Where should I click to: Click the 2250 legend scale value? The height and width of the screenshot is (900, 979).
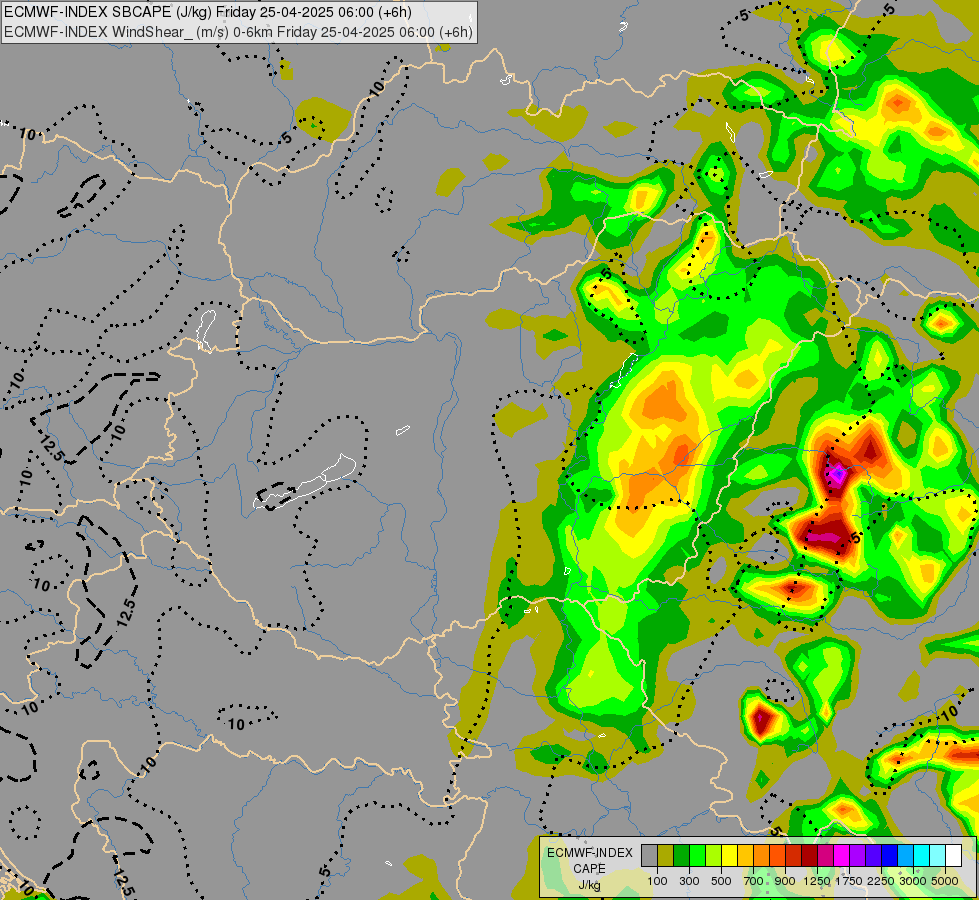point(881,881)
